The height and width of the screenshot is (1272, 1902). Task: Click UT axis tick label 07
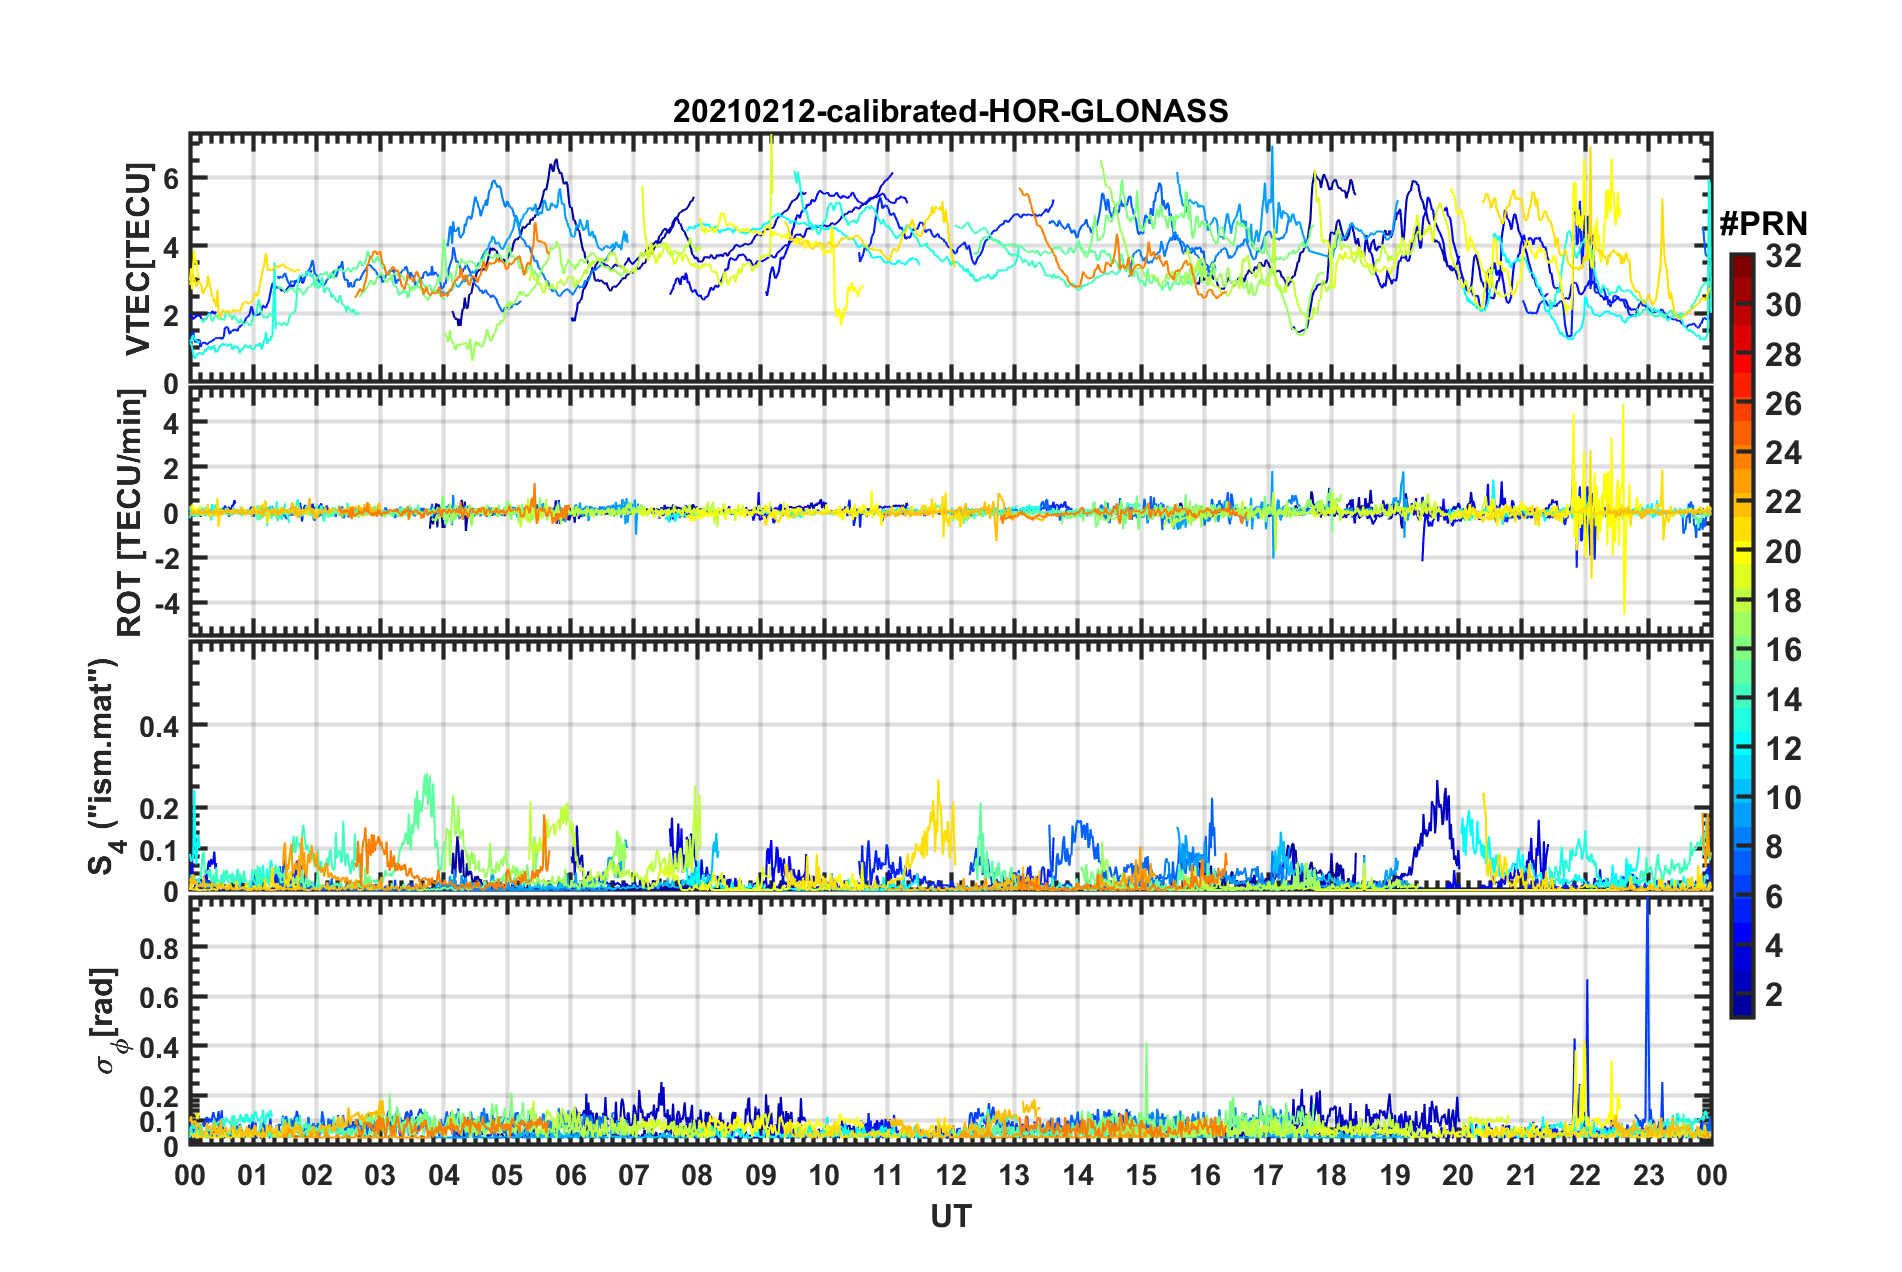tap(634, 1175)
